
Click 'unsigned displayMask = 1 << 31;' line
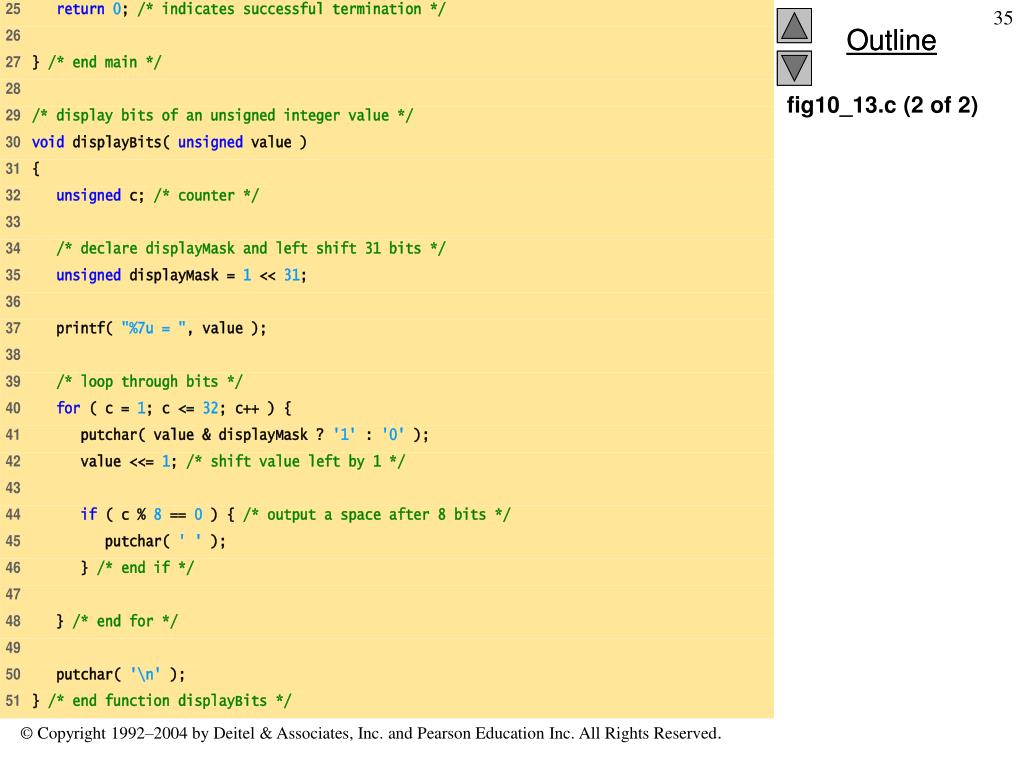pyautogui.click(x=182, y=275)
